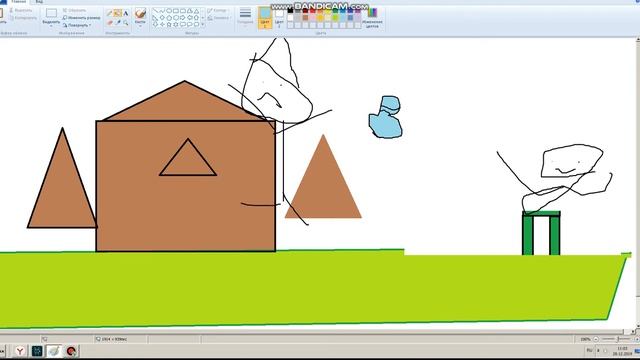Select the Pencil tool
The image size is (640, 360).
click(109, 13)
